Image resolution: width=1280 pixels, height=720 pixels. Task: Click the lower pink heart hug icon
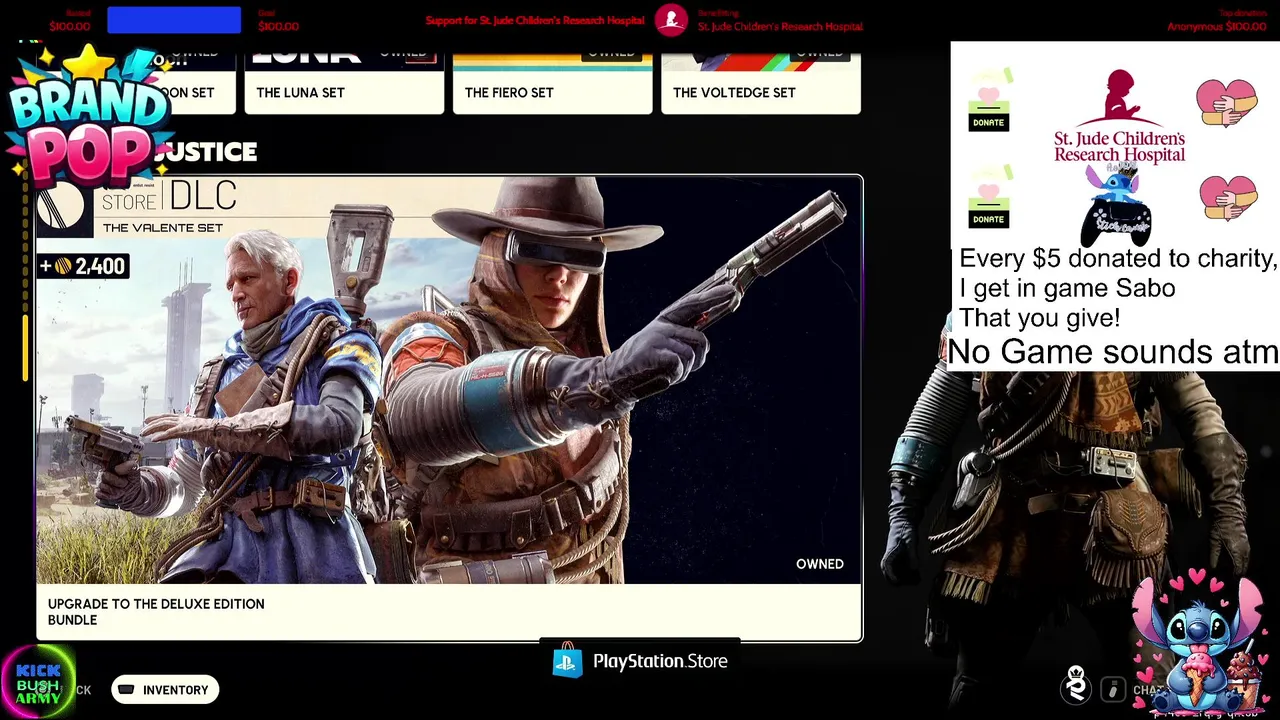pyautogui.click(x=1228, y=198)
